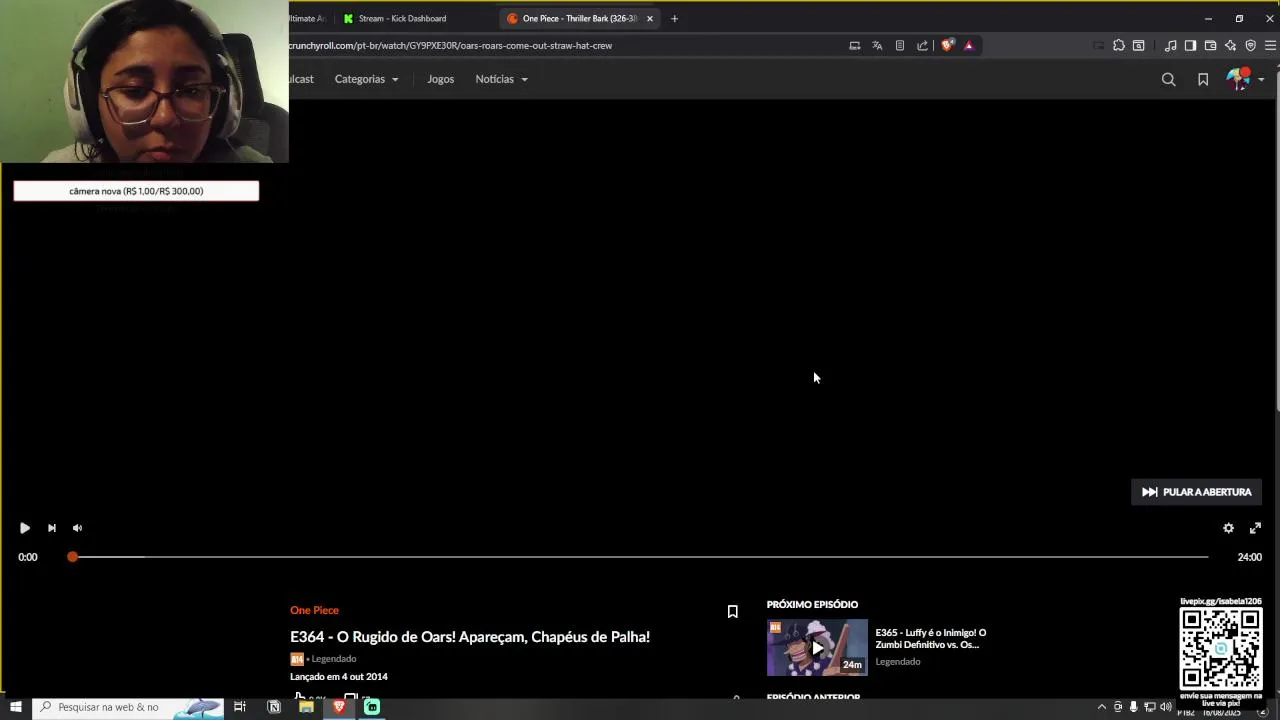1280x720 pixels.
Task: Add episode E364 to watchlist via bookmark icon
Action: click(732, 611)
